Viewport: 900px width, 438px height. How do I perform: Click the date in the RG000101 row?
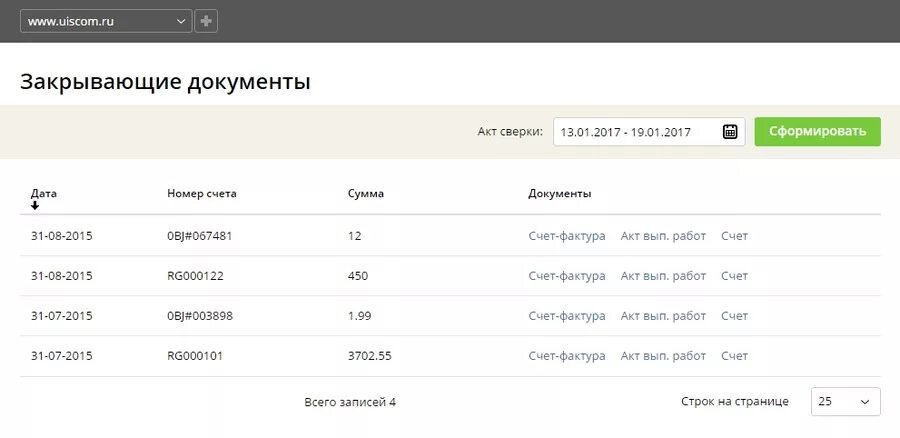pos(61,356)
